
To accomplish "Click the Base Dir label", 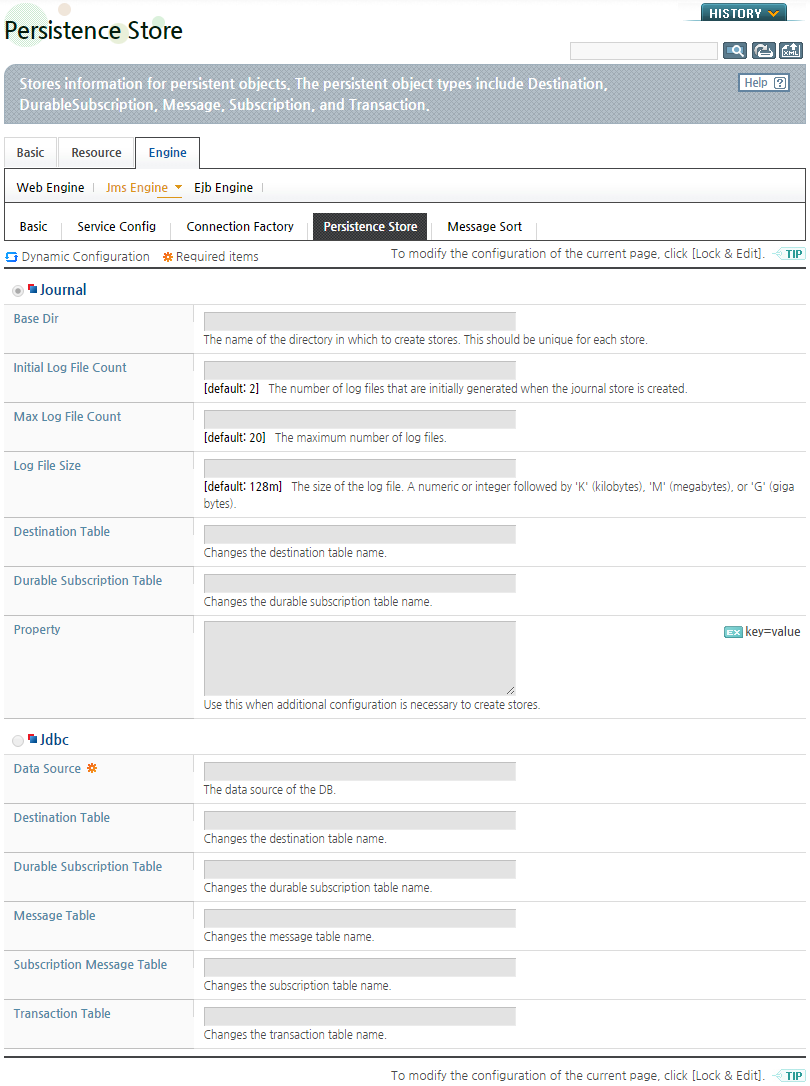I will pos(36,319).
